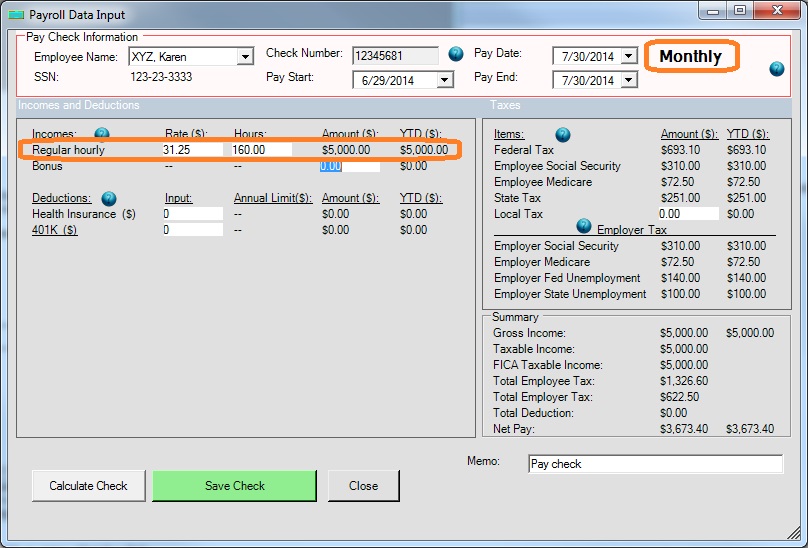Click the Bonus amount input field
808x548 pixels.
click(x=349, y=166)
